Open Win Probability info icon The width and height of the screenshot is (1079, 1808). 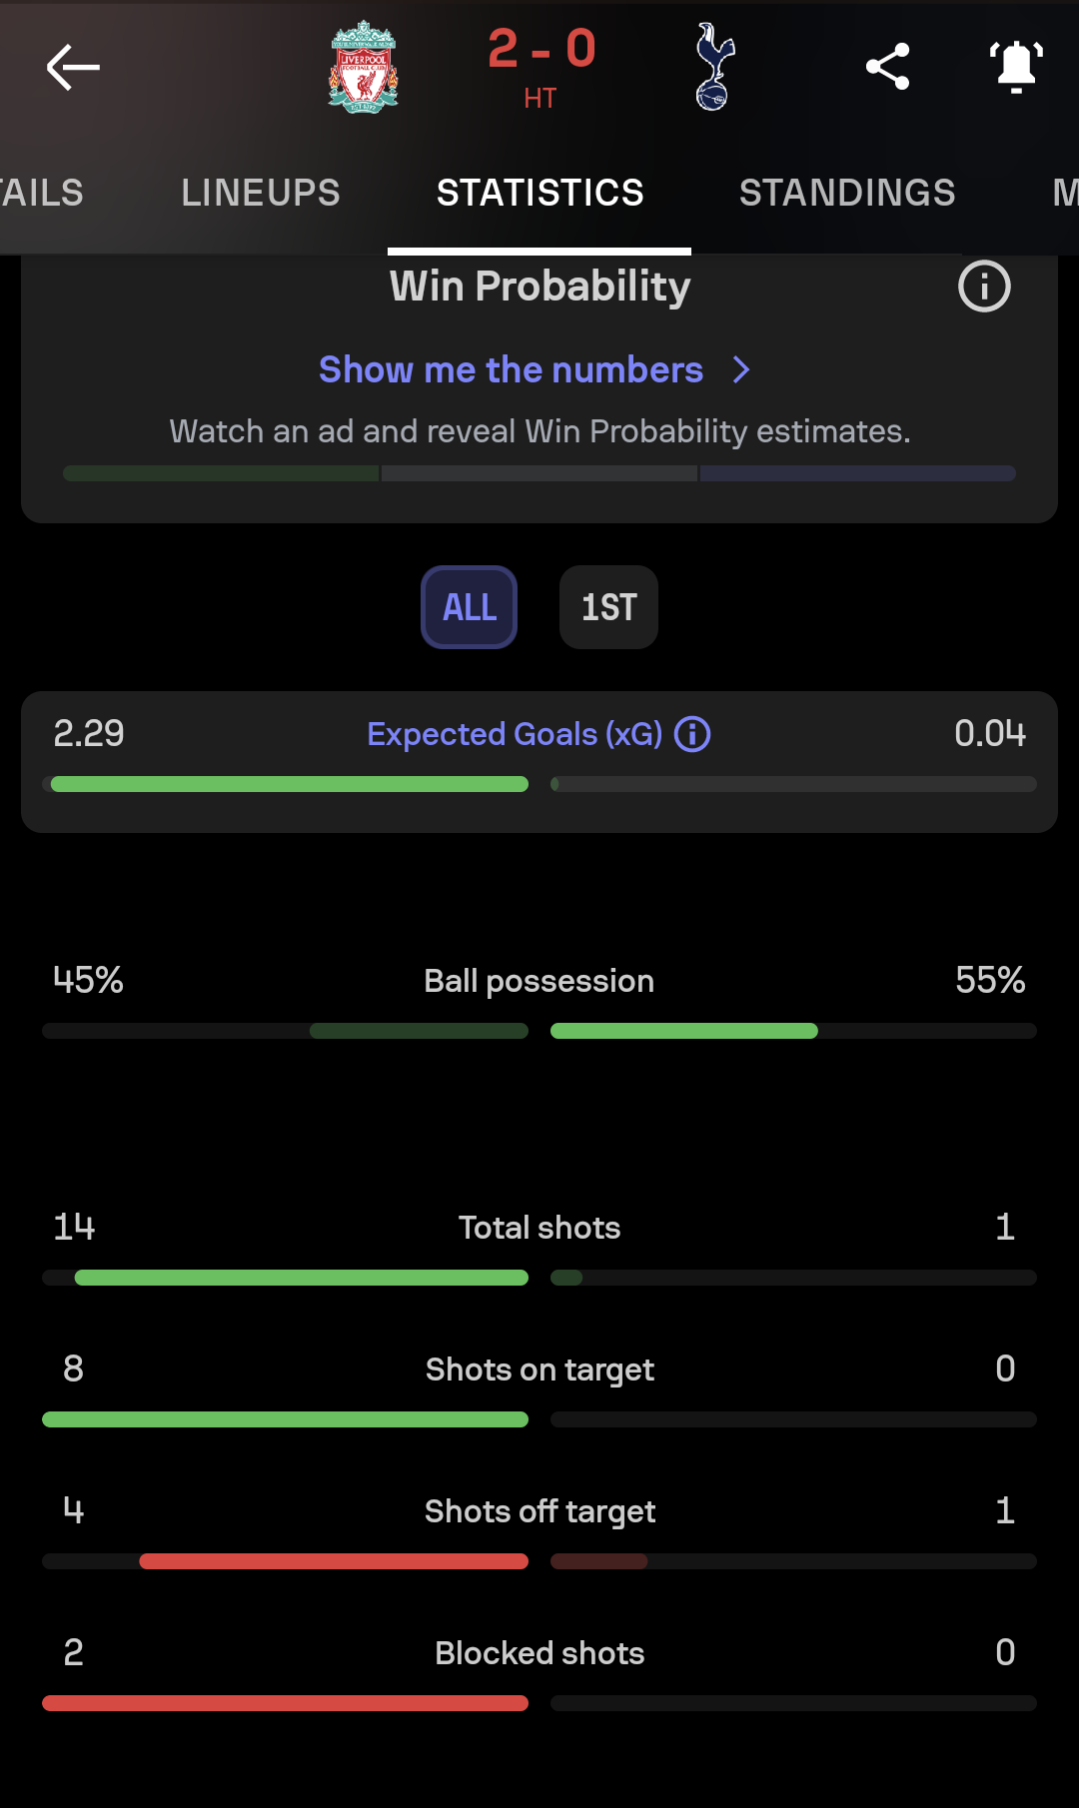pos(984,287)
